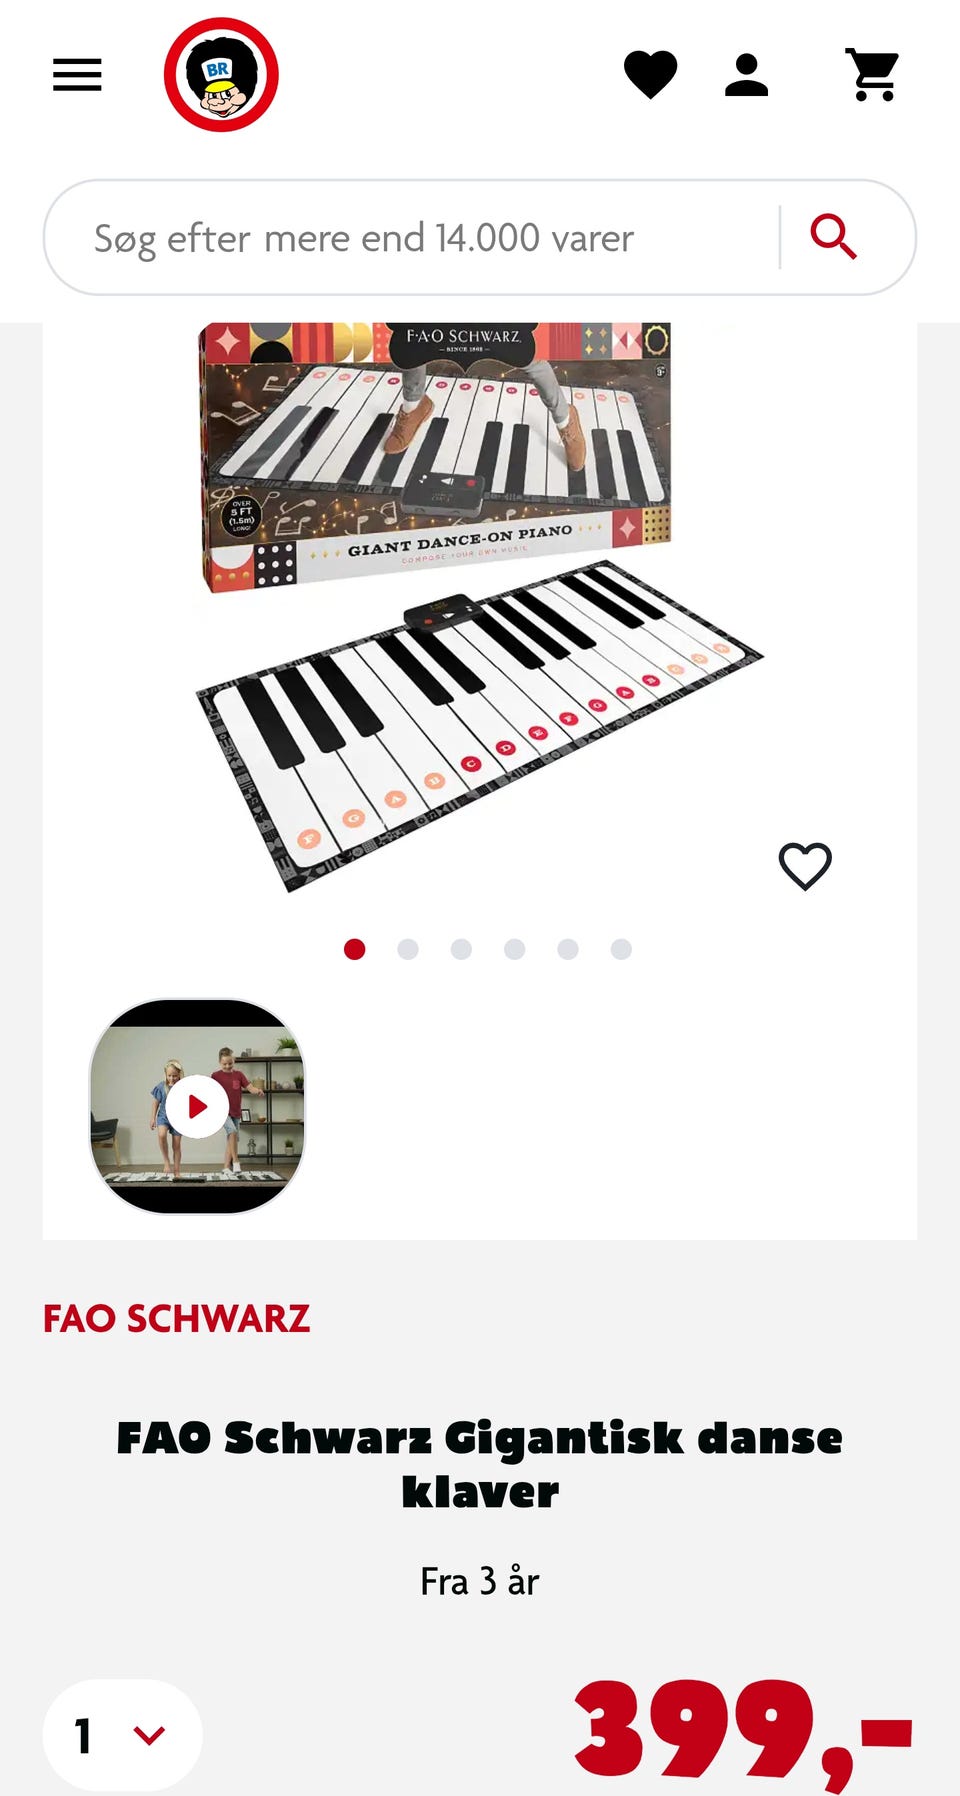Image resolution: width=960 pixels, height=1796 pixels.
Task: Select the second carousel dot
Action: pyautogui.click(x=407, y=949)
